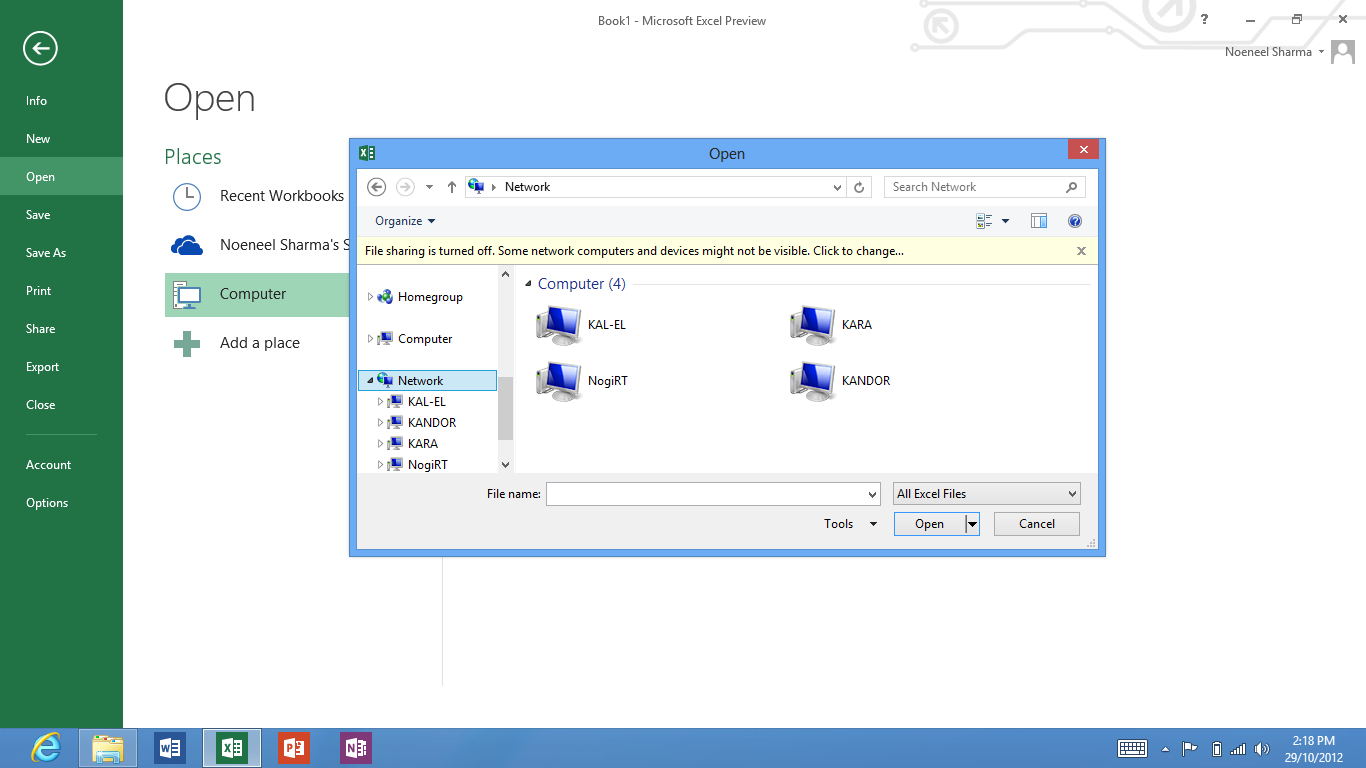
Task: Click the Action Center flag icon
Action: 1190,748
